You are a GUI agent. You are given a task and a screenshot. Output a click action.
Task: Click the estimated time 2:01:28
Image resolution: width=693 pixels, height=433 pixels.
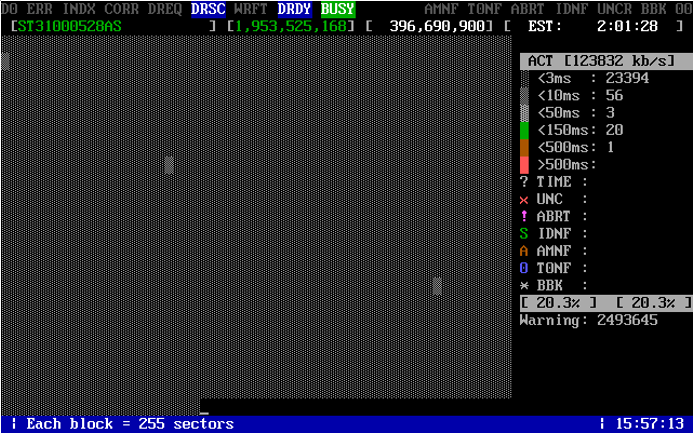click(x=628, y=27)
